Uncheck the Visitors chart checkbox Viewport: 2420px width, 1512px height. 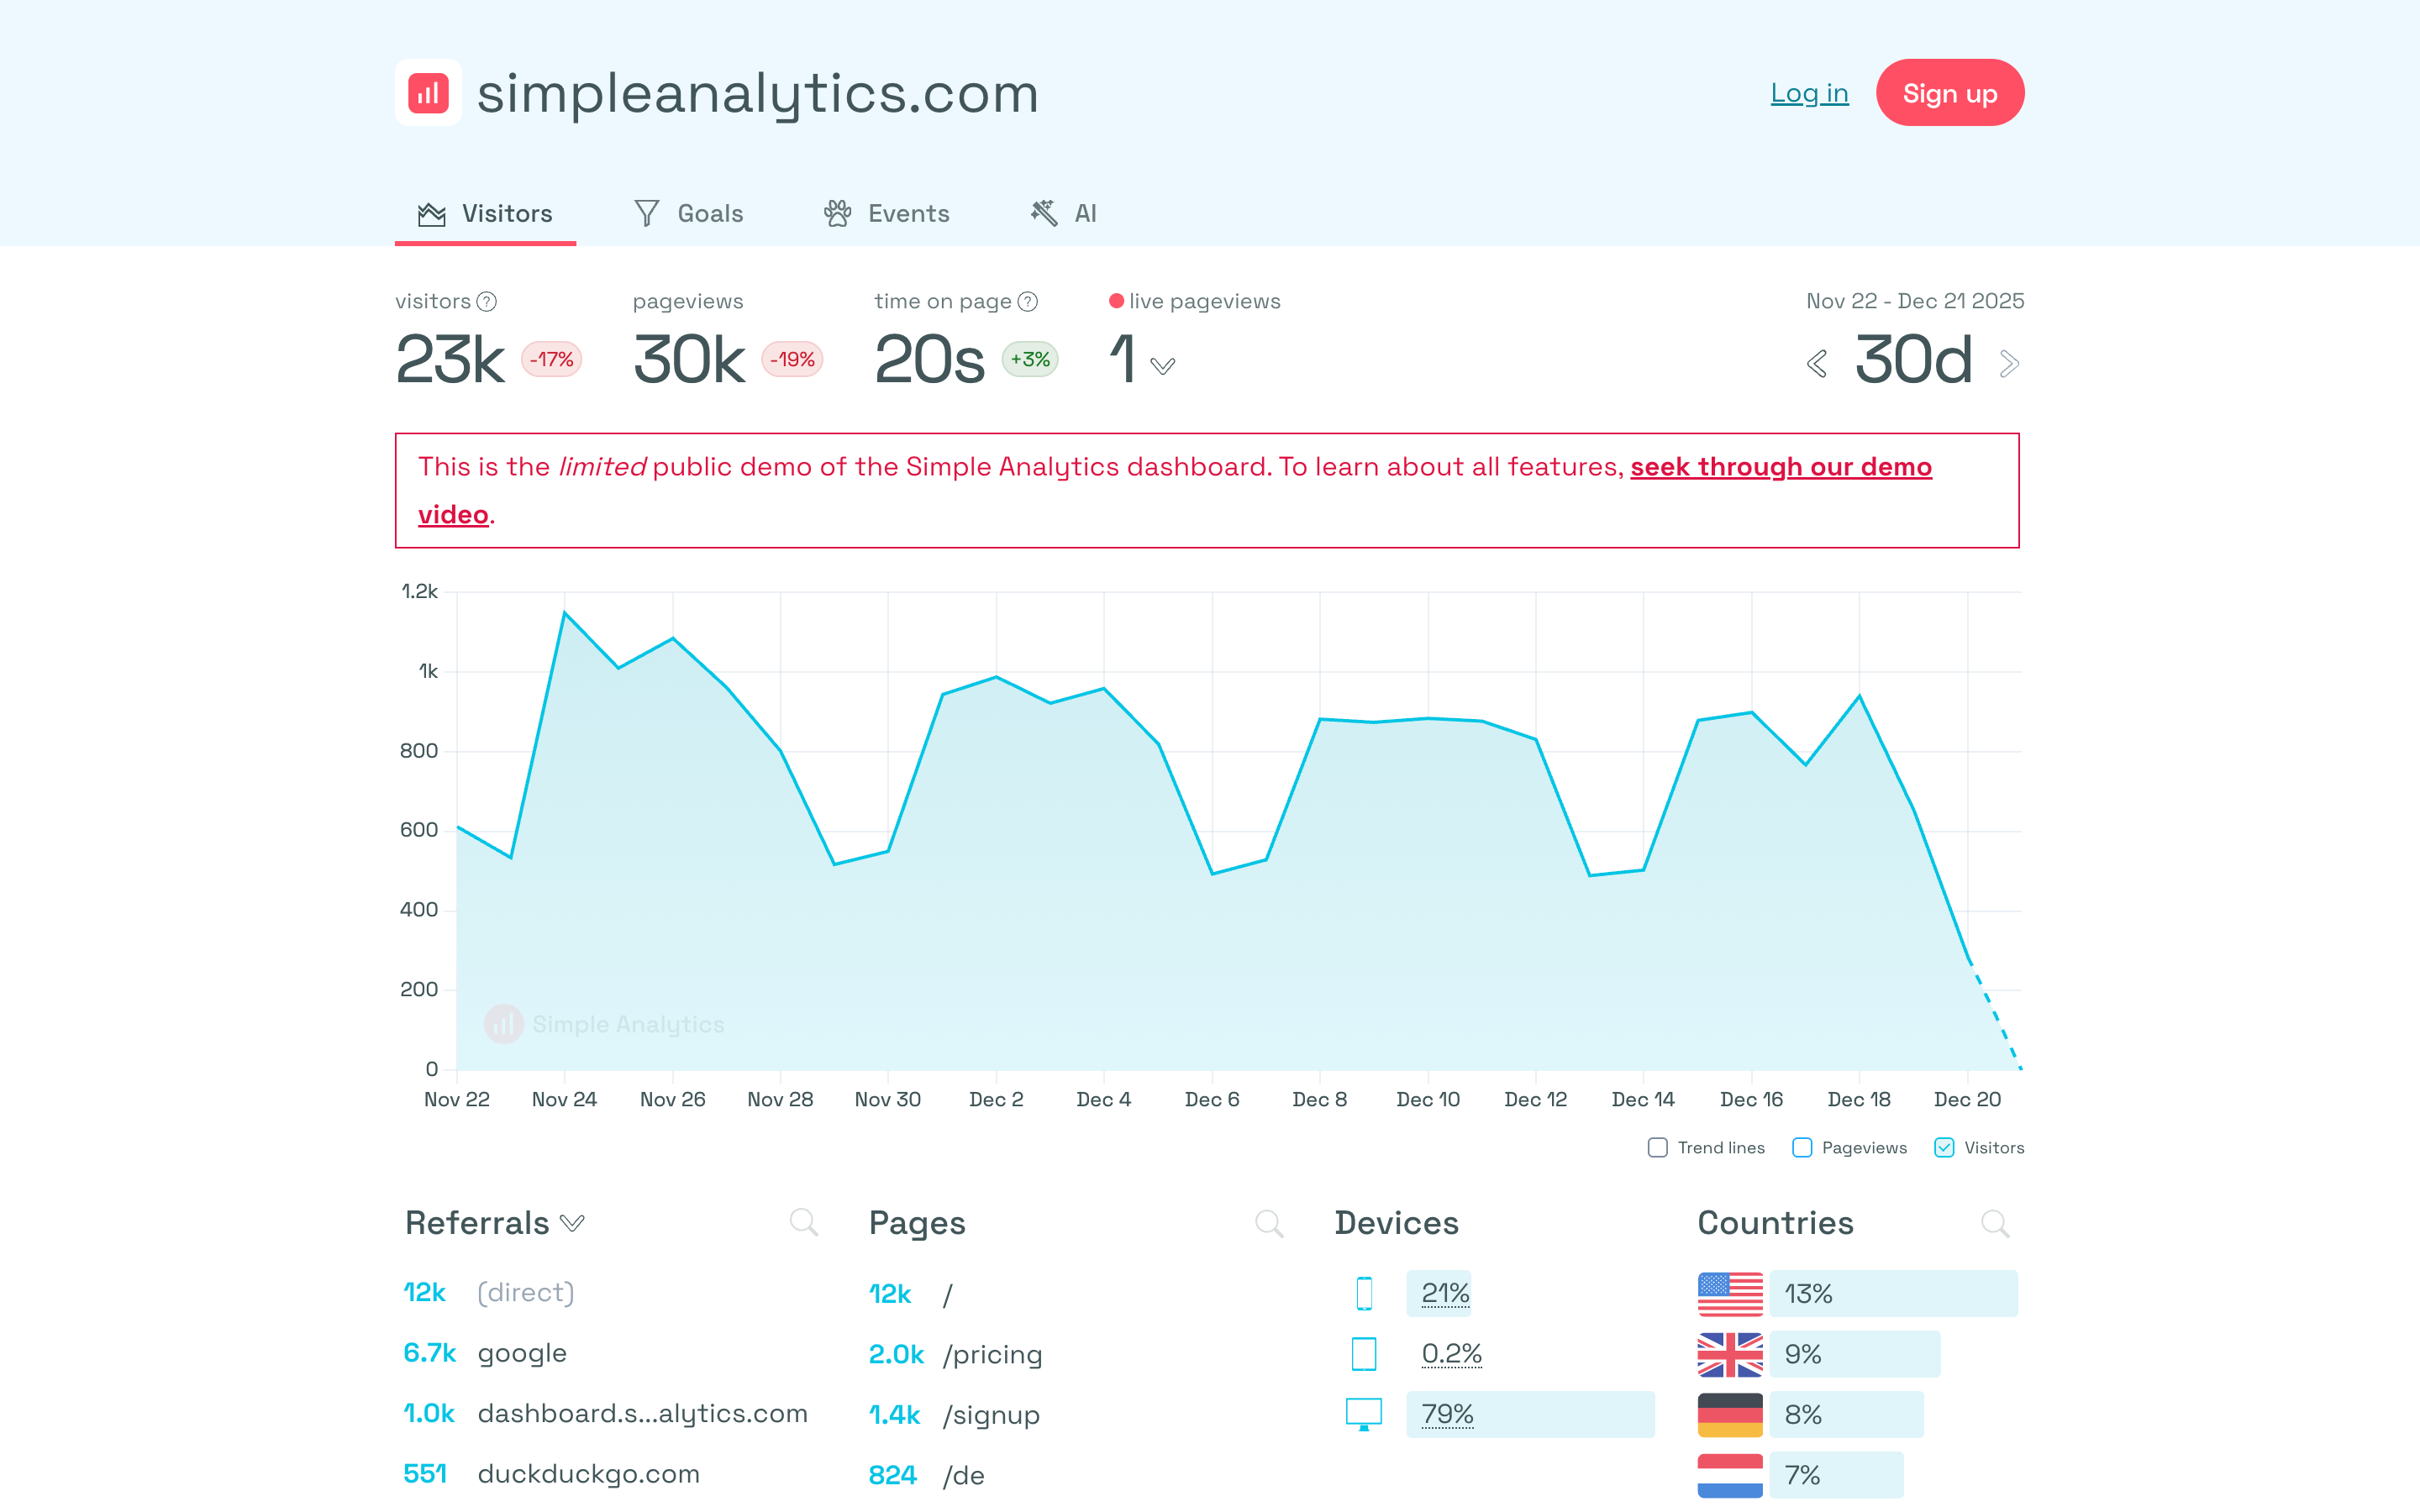tap(1944, 1148)
